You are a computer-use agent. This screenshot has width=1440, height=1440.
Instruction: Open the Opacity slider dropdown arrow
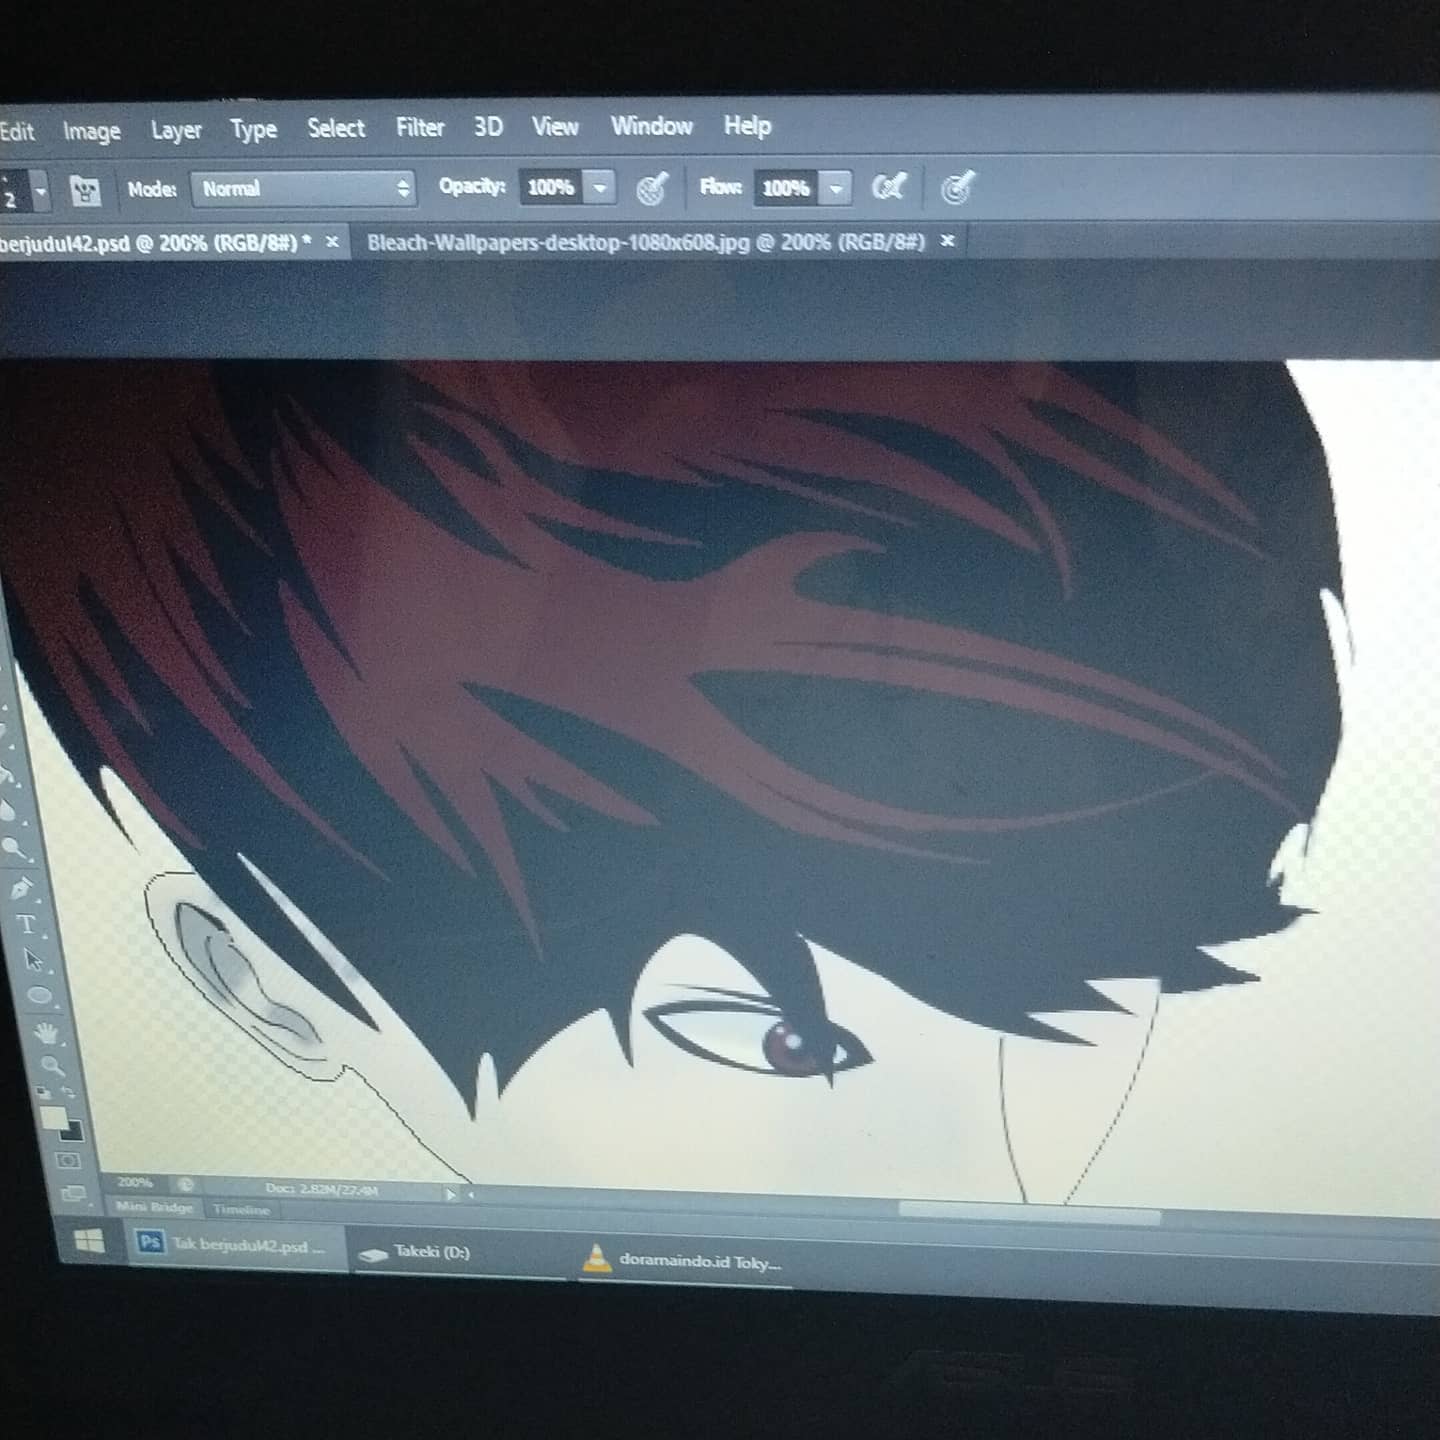[600, 187]
